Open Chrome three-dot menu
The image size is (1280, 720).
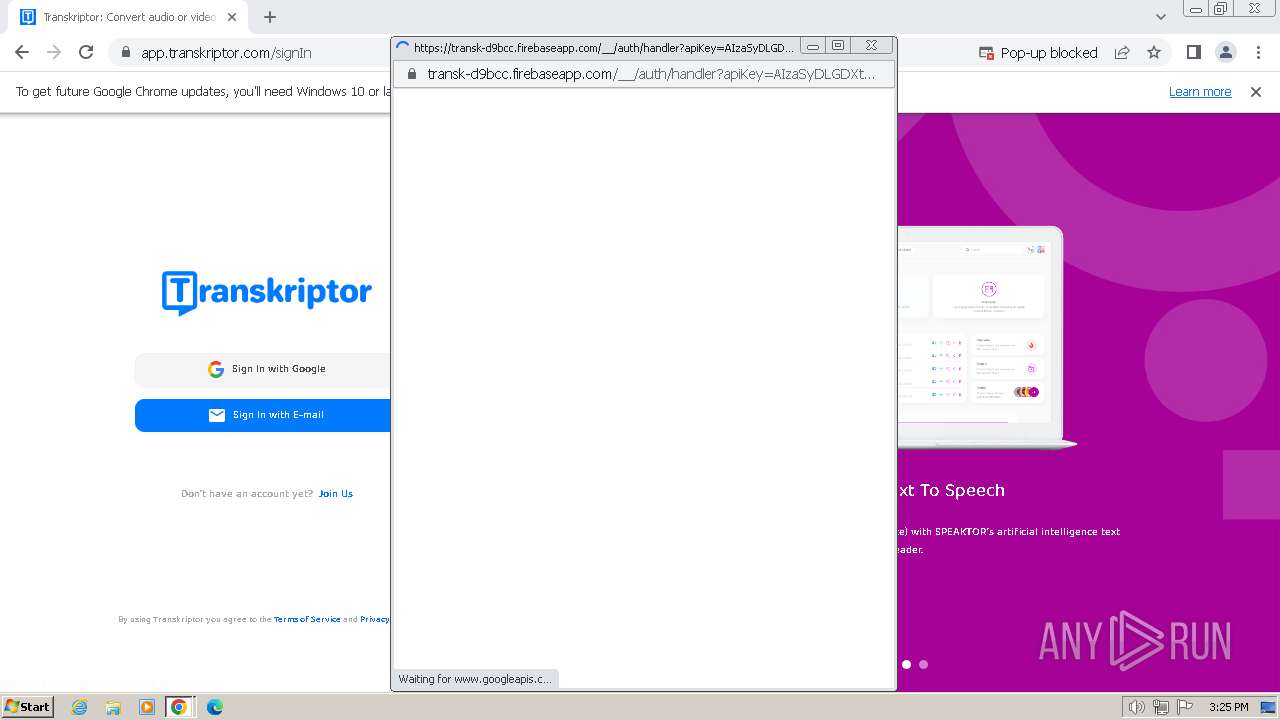click(x=1258, y=53)
